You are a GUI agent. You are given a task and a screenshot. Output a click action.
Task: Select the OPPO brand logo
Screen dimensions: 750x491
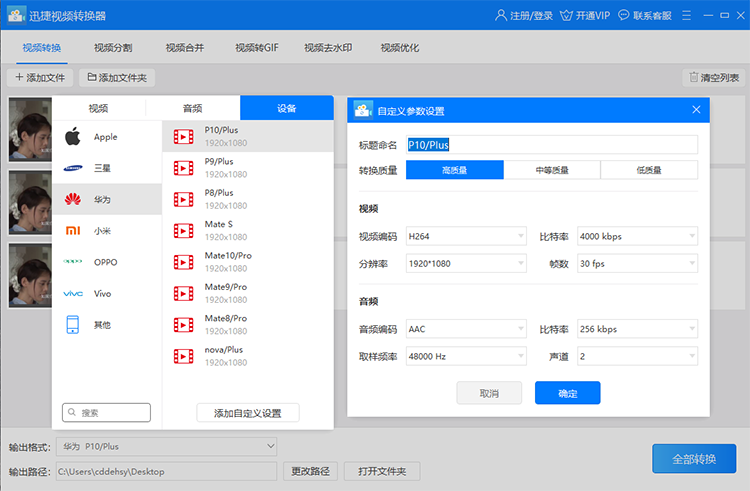(x=73, y=262)
